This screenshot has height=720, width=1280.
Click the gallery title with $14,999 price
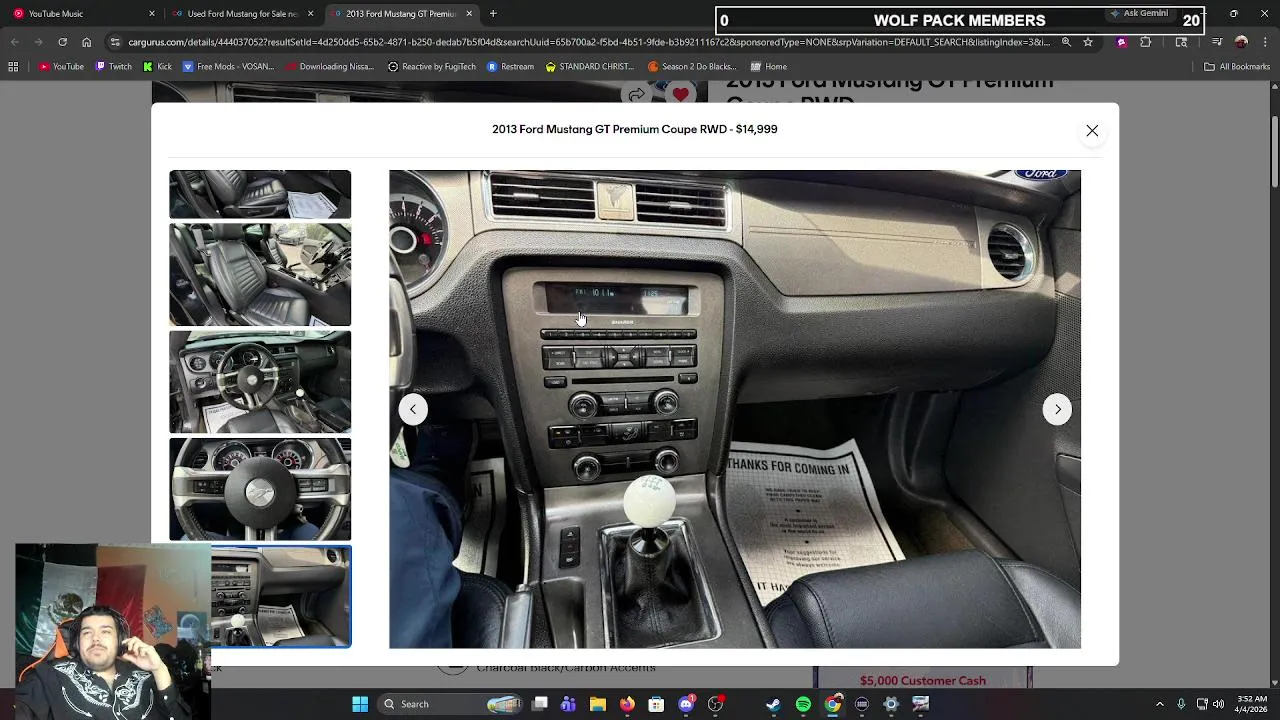click(634, 129)
